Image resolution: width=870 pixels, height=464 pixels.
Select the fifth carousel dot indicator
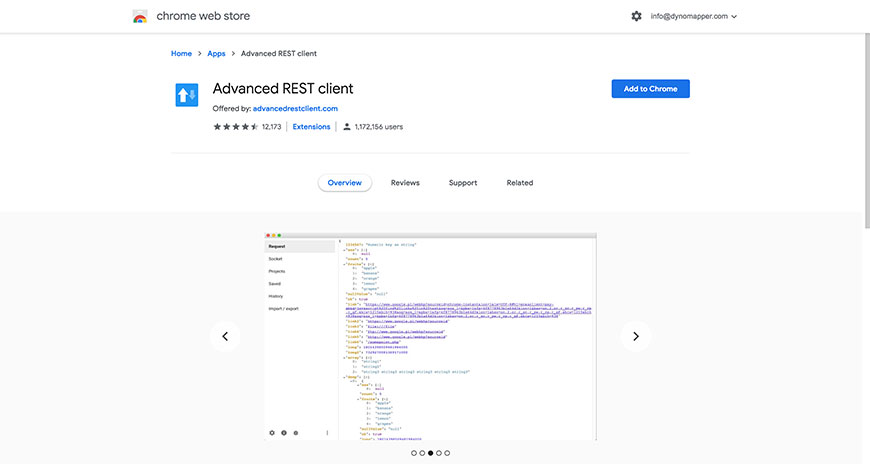click(x=447, y=453)
